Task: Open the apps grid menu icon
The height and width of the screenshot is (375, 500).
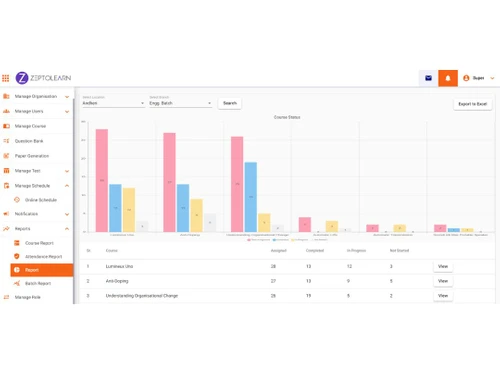Action: (x=6, y=78)
